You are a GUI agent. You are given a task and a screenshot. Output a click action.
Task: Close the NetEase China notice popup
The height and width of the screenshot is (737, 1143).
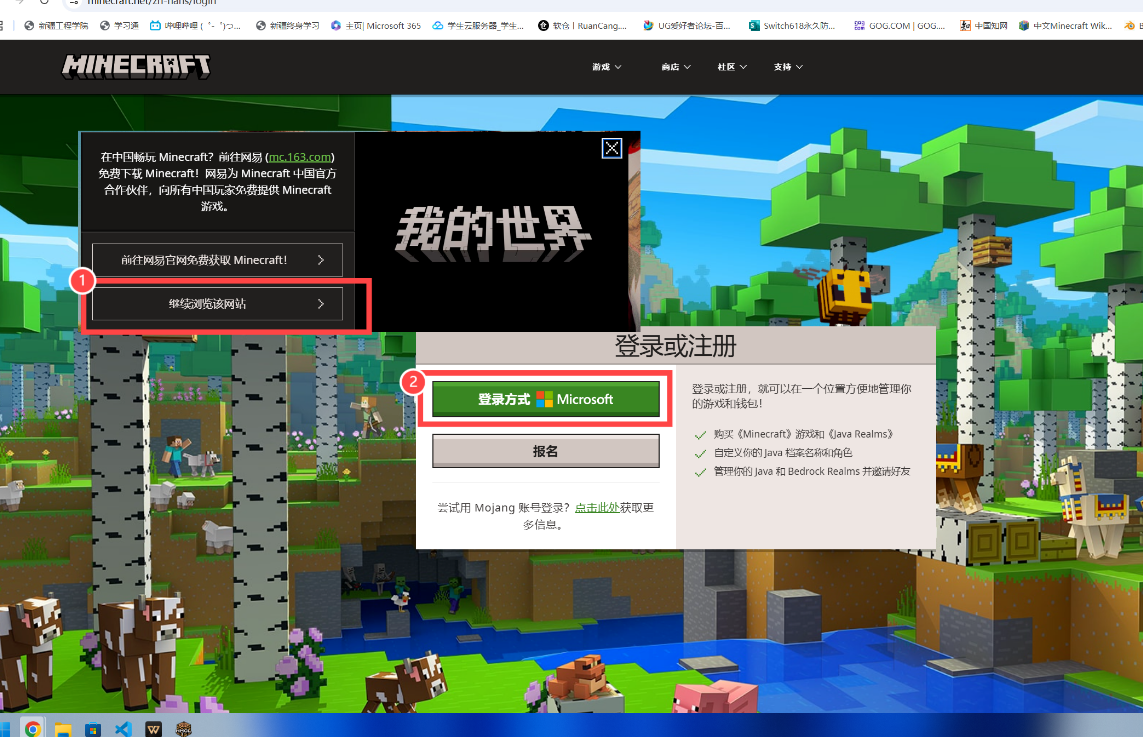pyautogui.click(x=612, y=148)
